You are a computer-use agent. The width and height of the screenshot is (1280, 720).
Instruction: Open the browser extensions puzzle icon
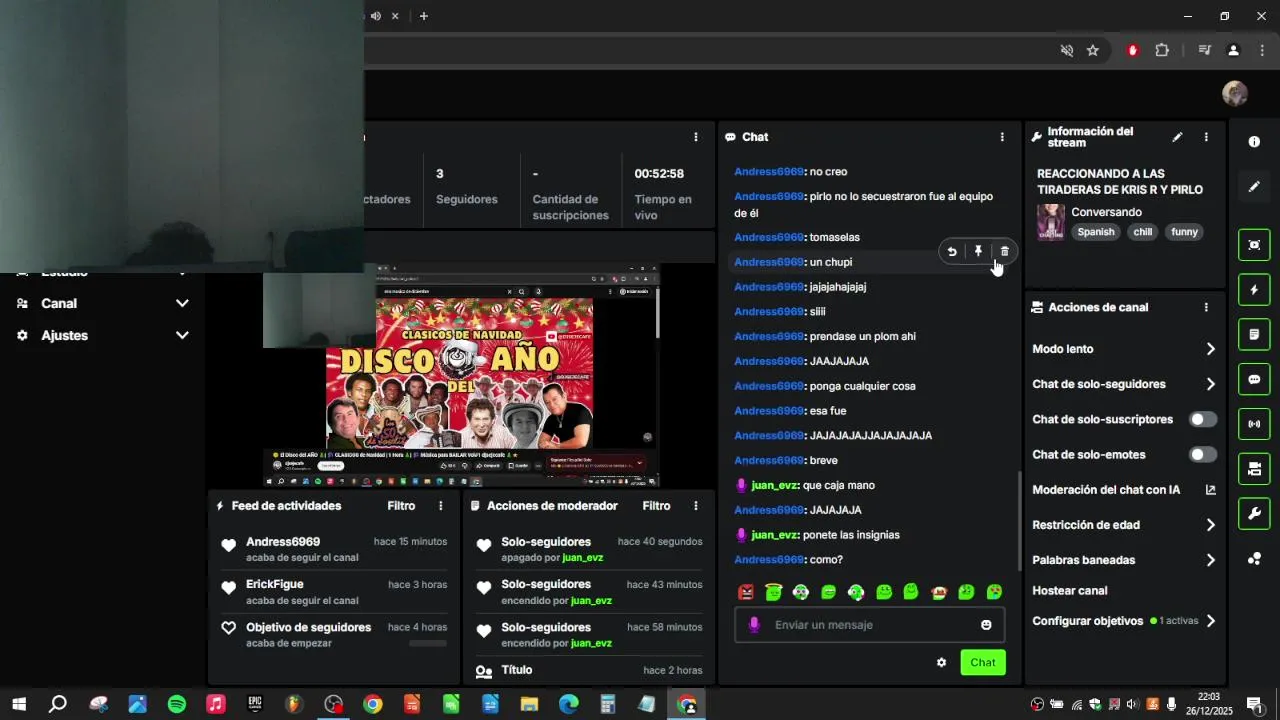[x=1161, y=50]
